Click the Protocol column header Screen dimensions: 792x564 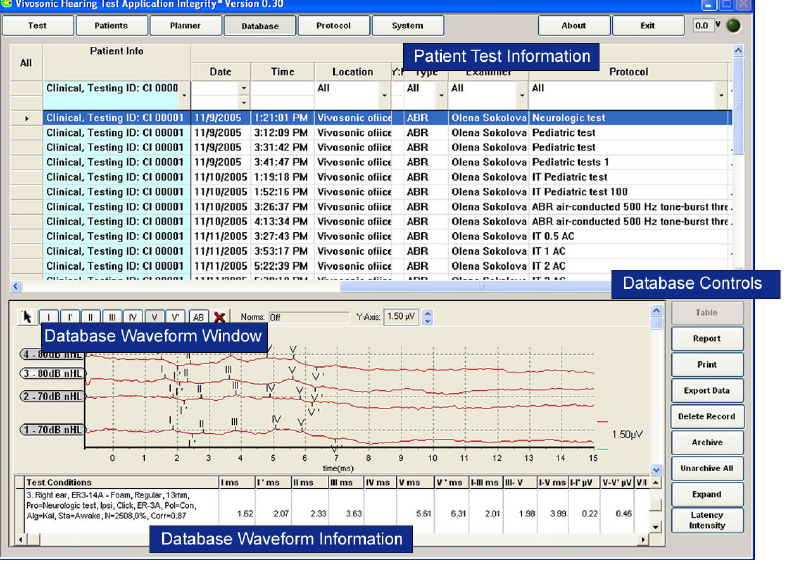628,72
